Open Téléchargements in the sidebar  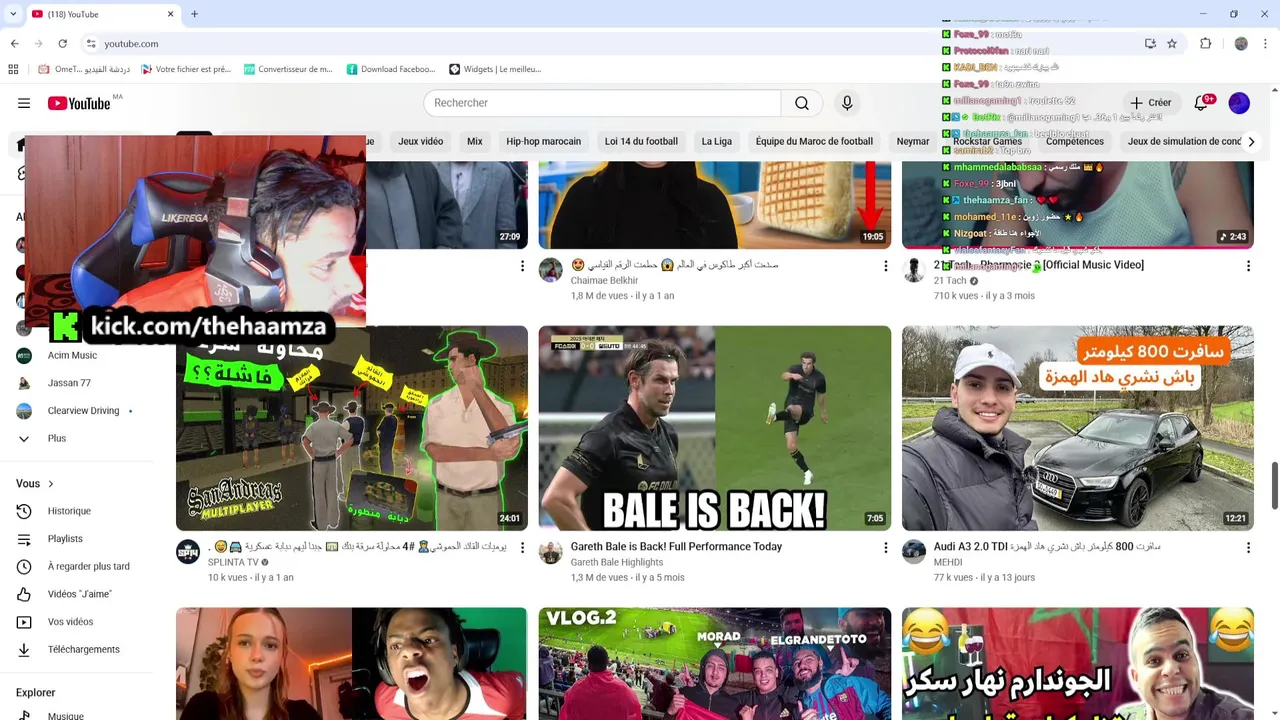[83, 649]
